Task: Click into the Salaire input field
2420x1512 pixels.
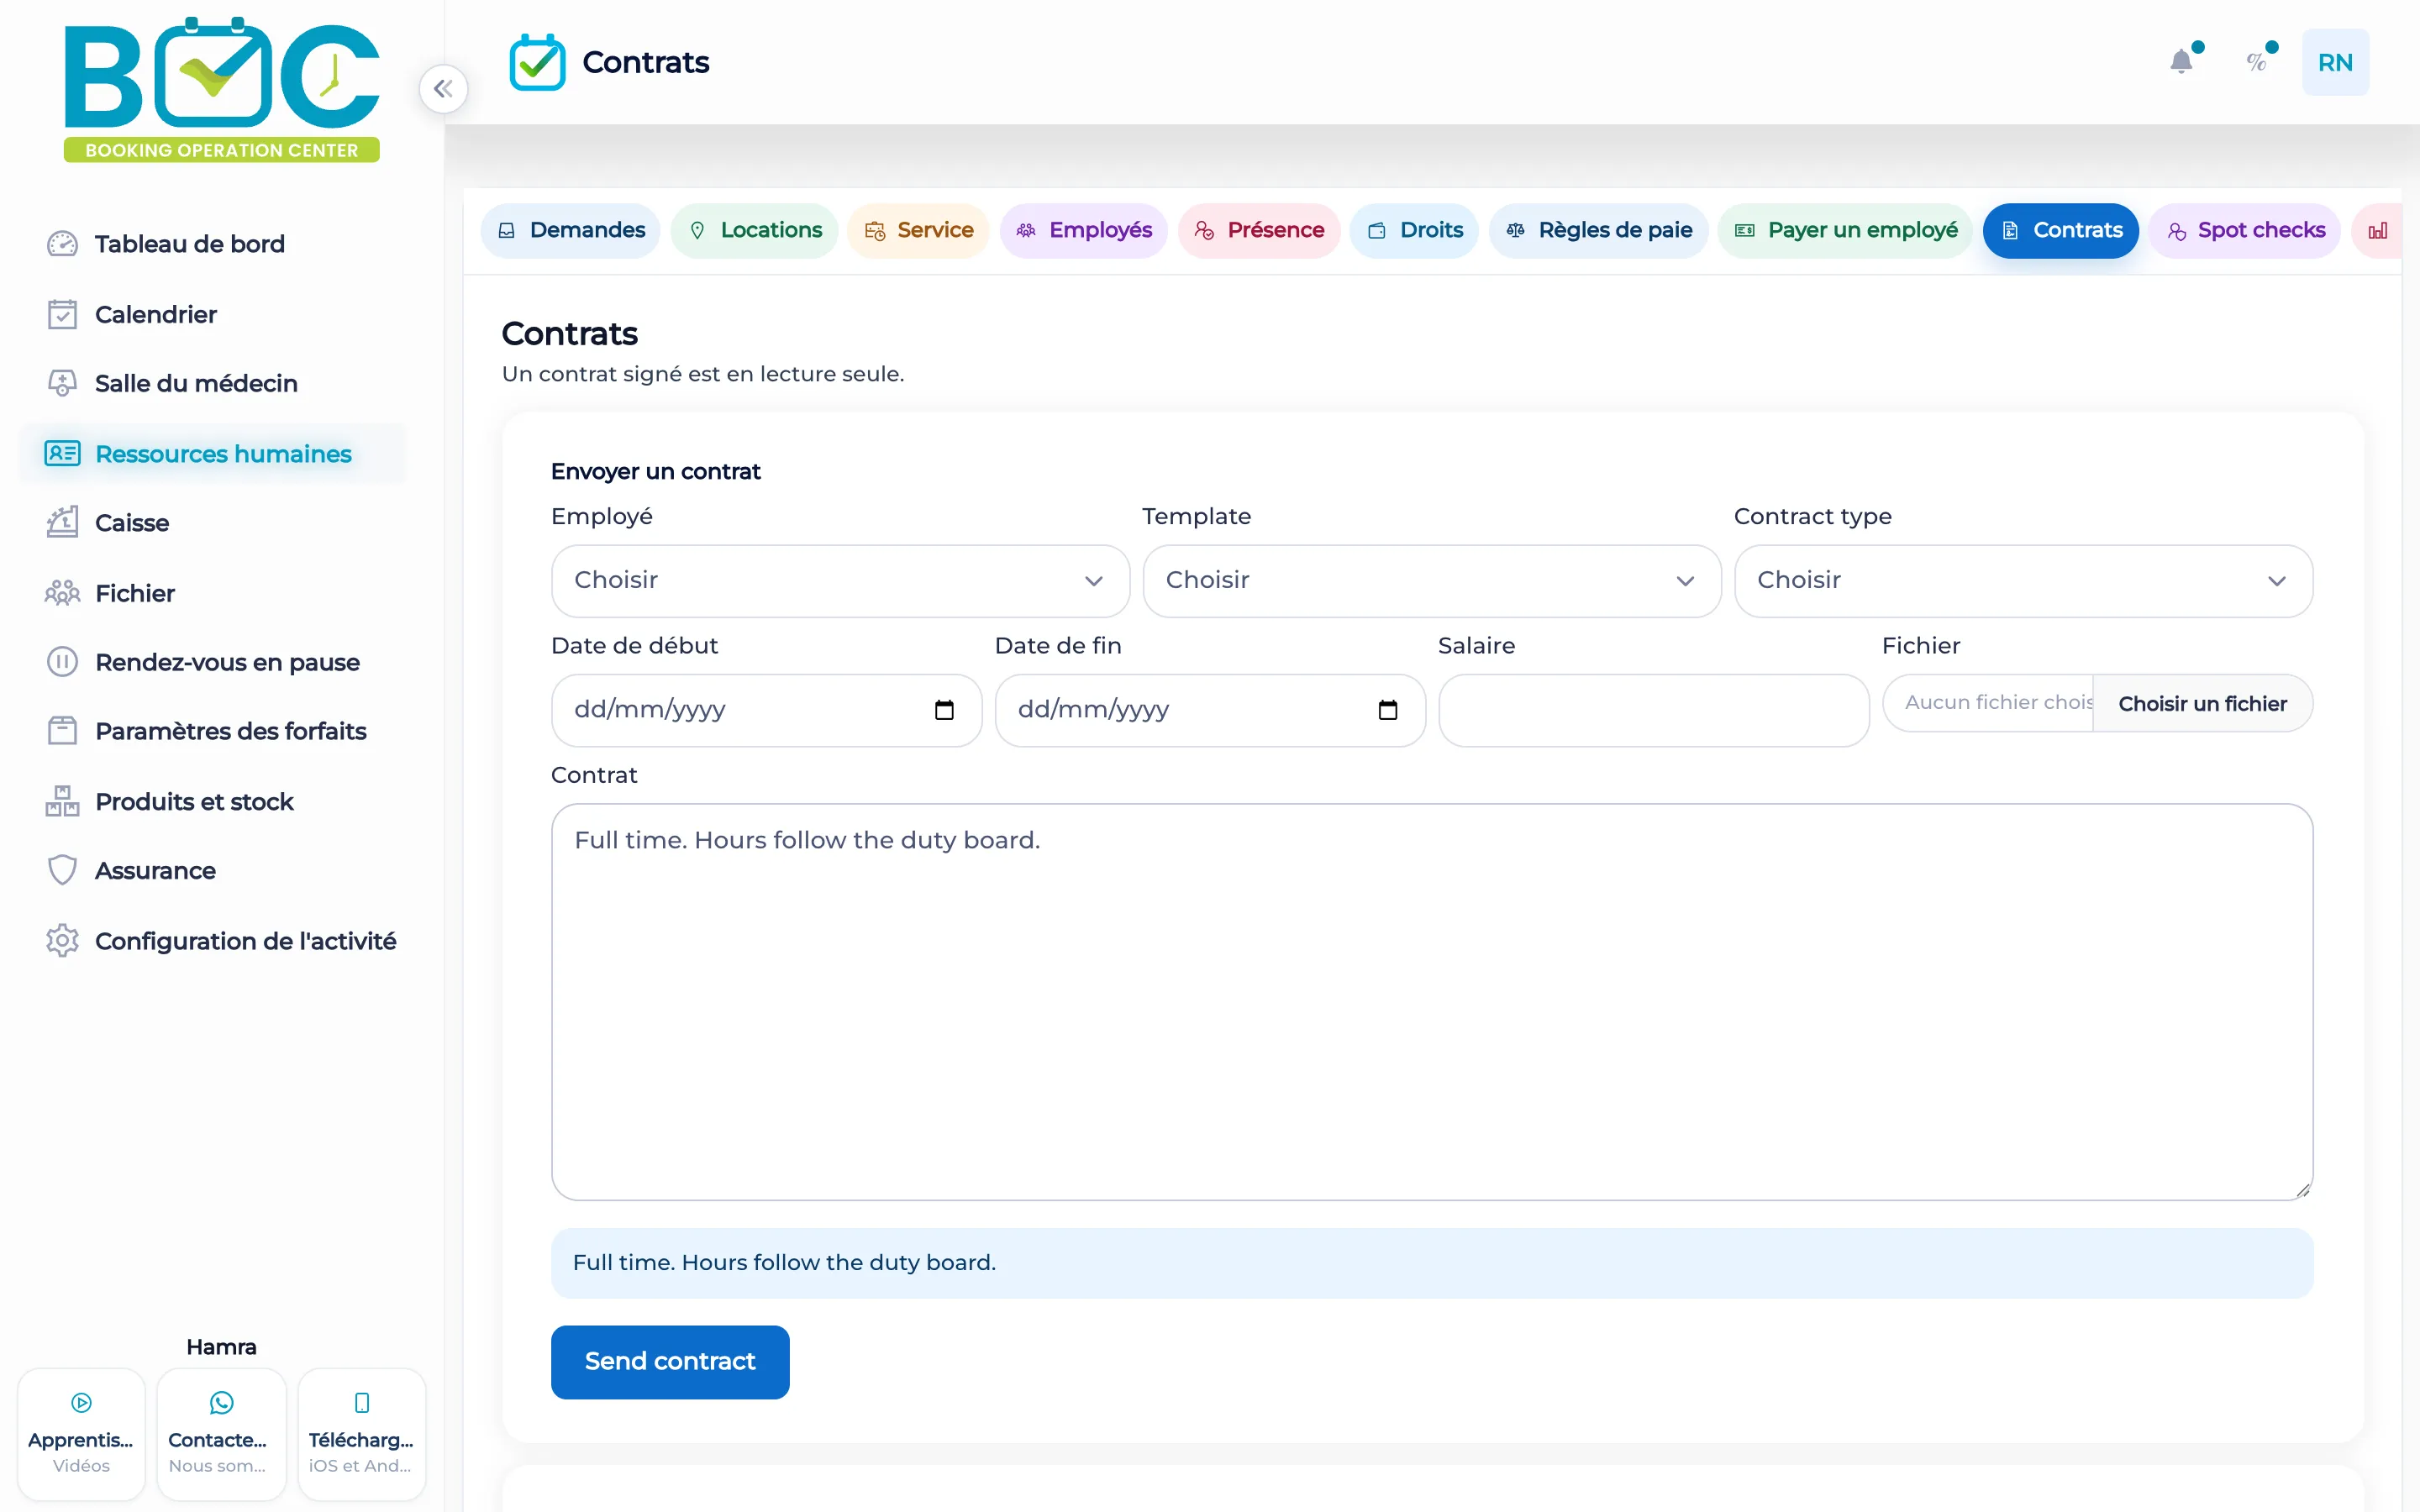Action: tap(1654, 710)
